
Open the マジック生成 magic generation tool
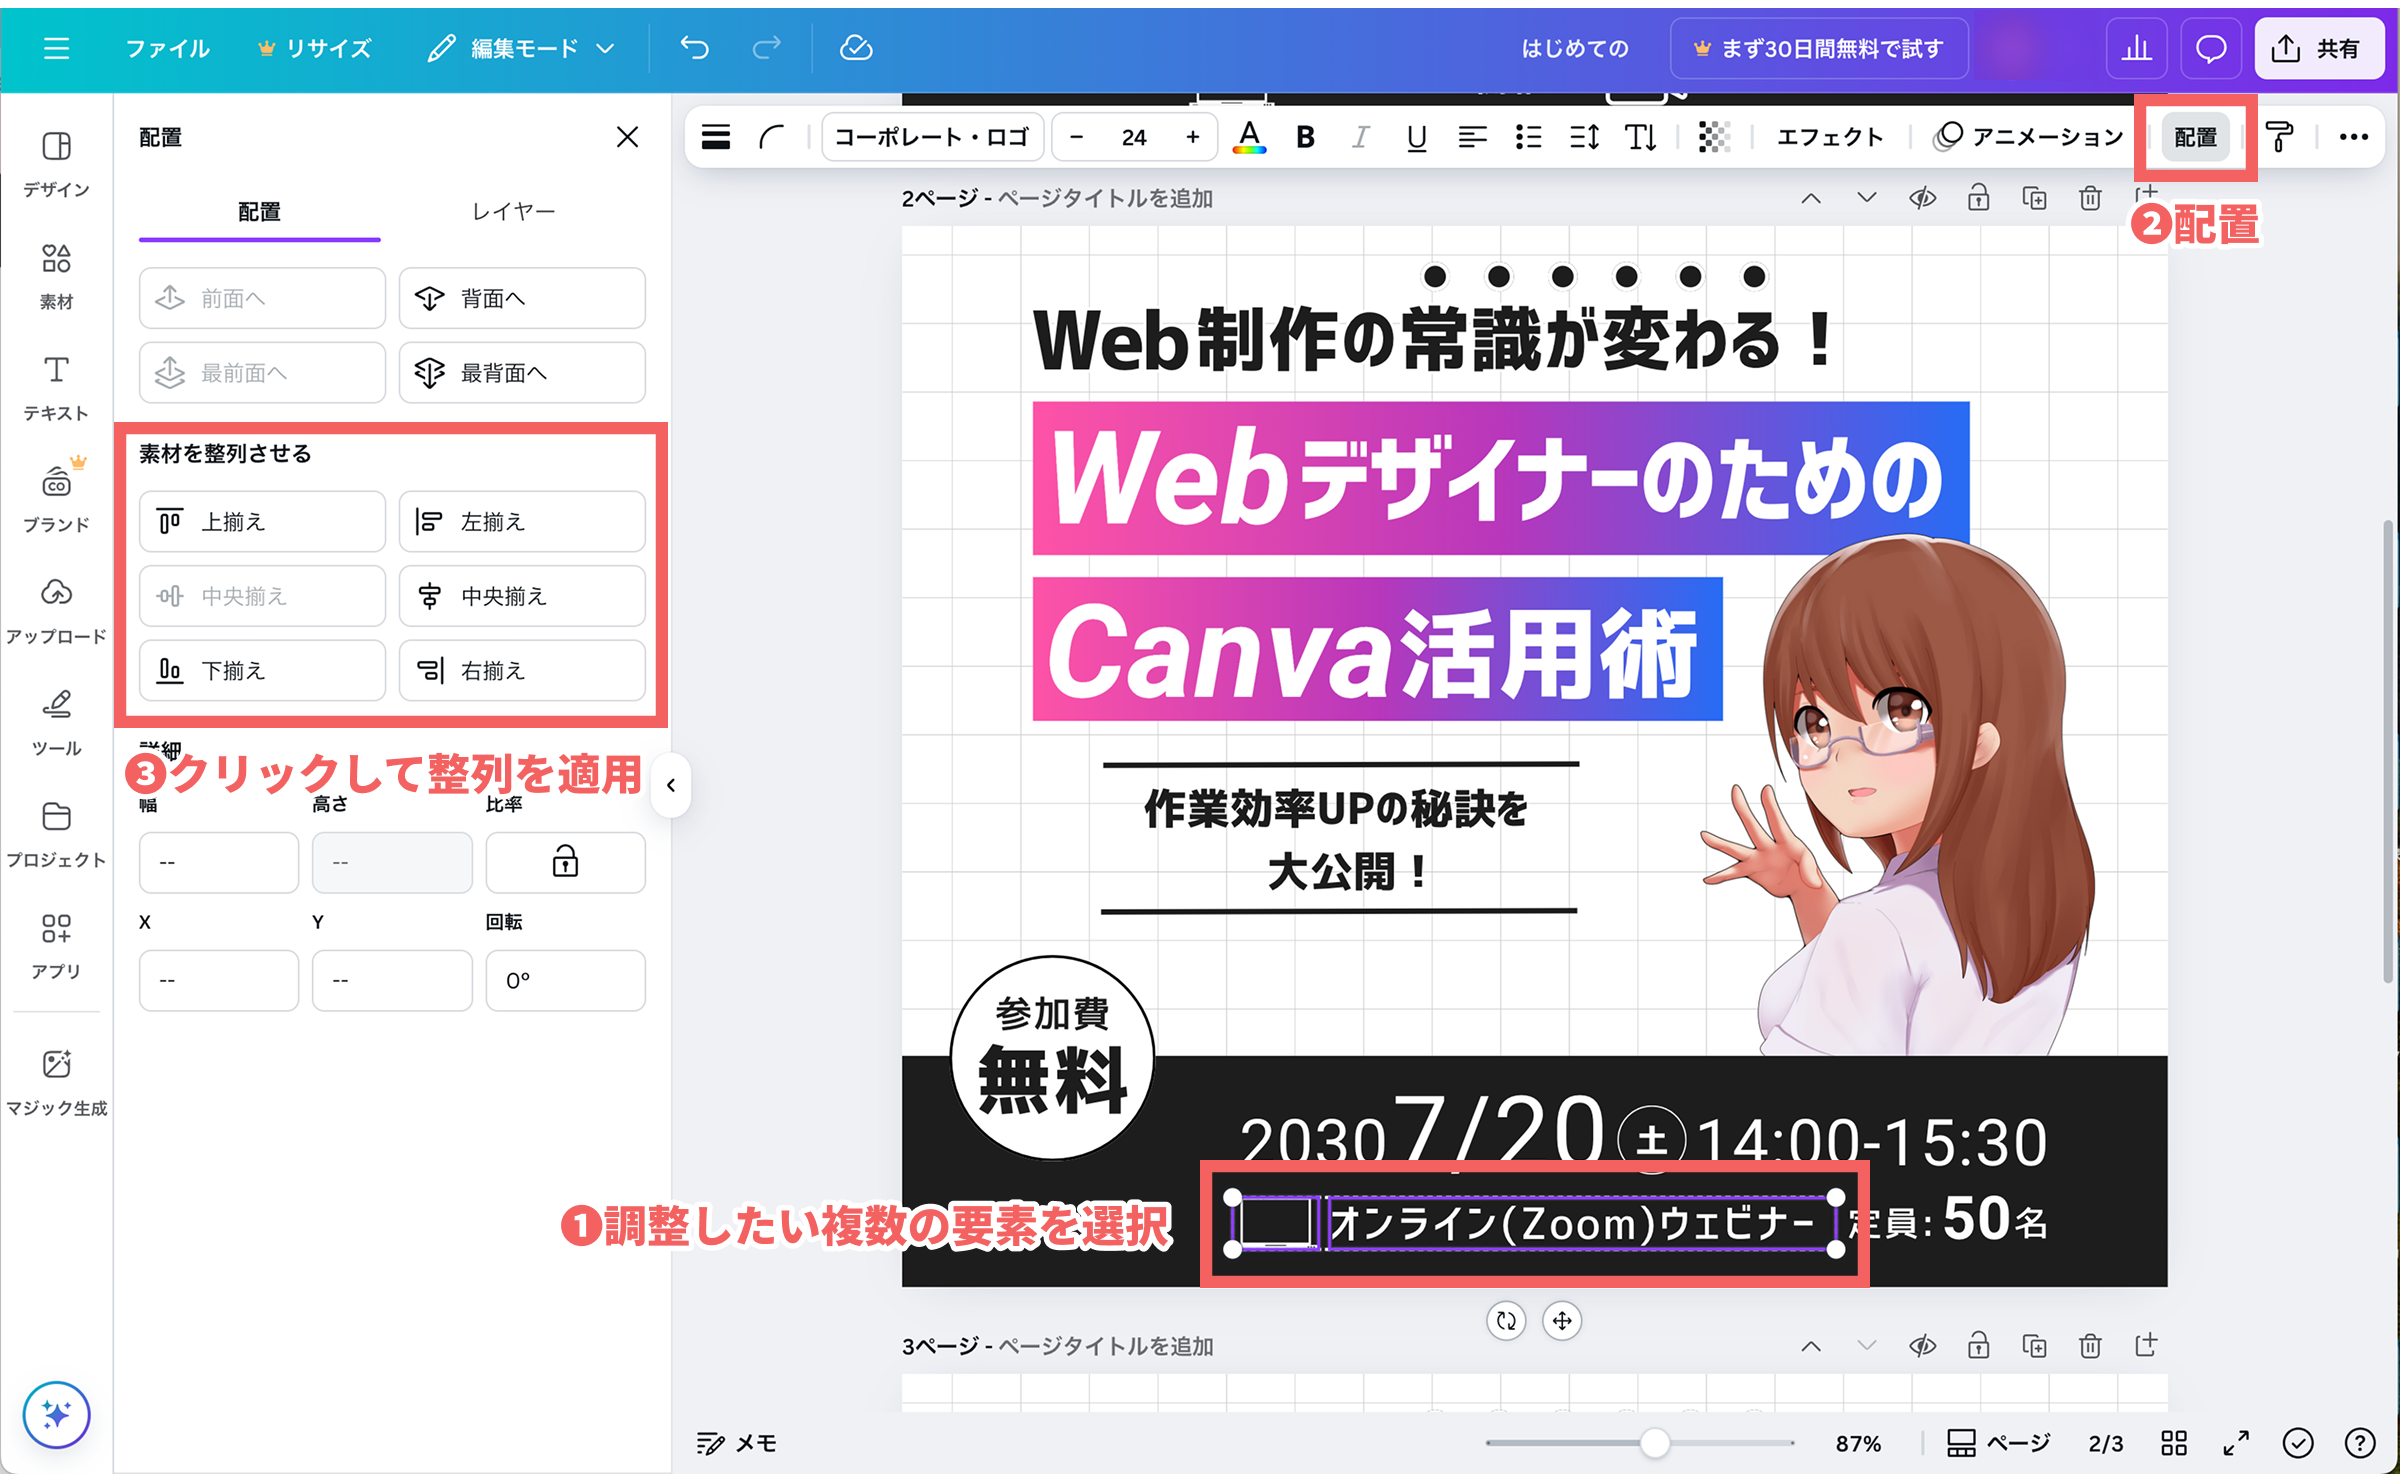point(56,1080)
